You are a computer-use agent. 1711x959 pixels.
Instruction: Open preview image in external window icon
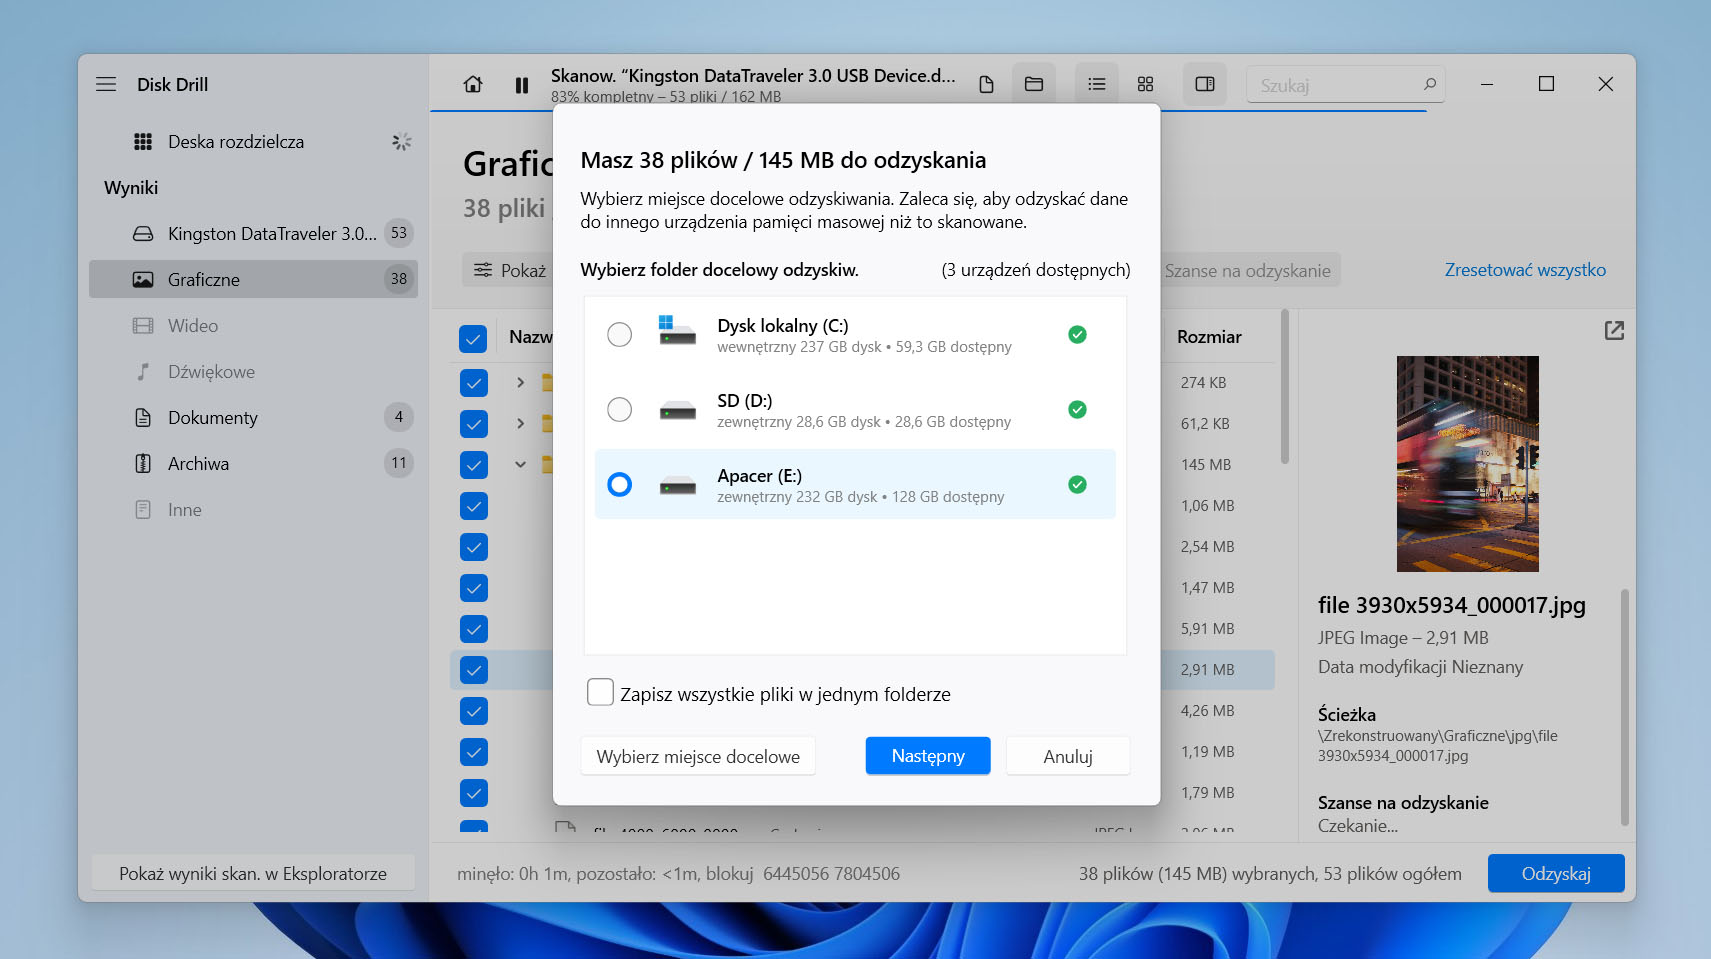(x=1614, y=330)
